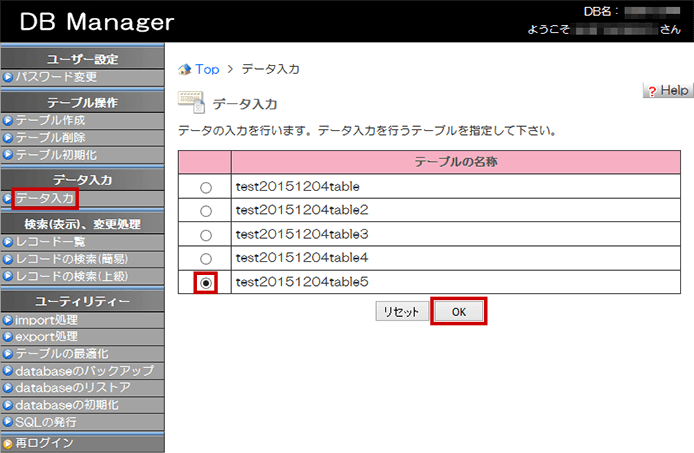Click the arrow icon beside テーブル作成
This screenshot has width=694, height=453.
pos(7,120)
